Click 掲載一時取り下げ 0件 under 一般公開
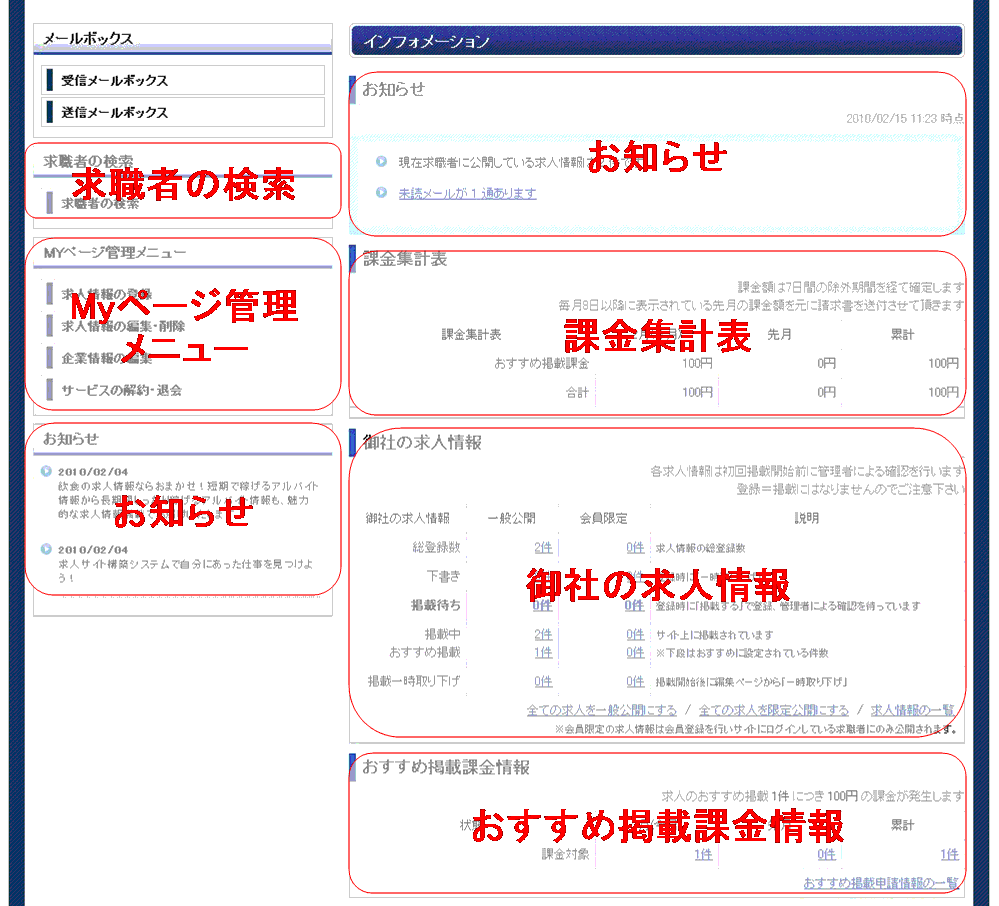 [x=543, y=682]
